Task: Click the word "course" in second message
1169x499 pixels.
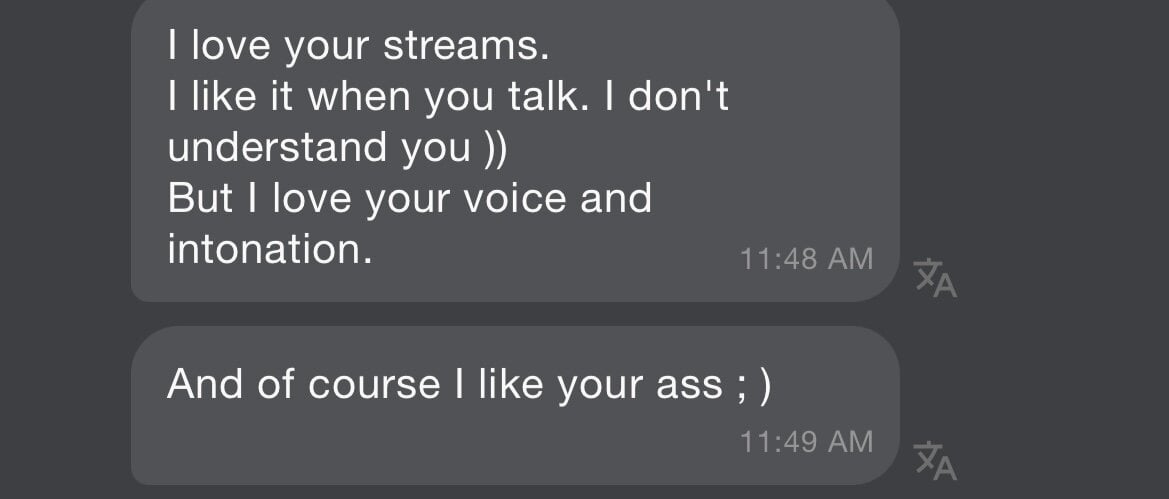Action: pyautogui.click(x=374, y=385)
